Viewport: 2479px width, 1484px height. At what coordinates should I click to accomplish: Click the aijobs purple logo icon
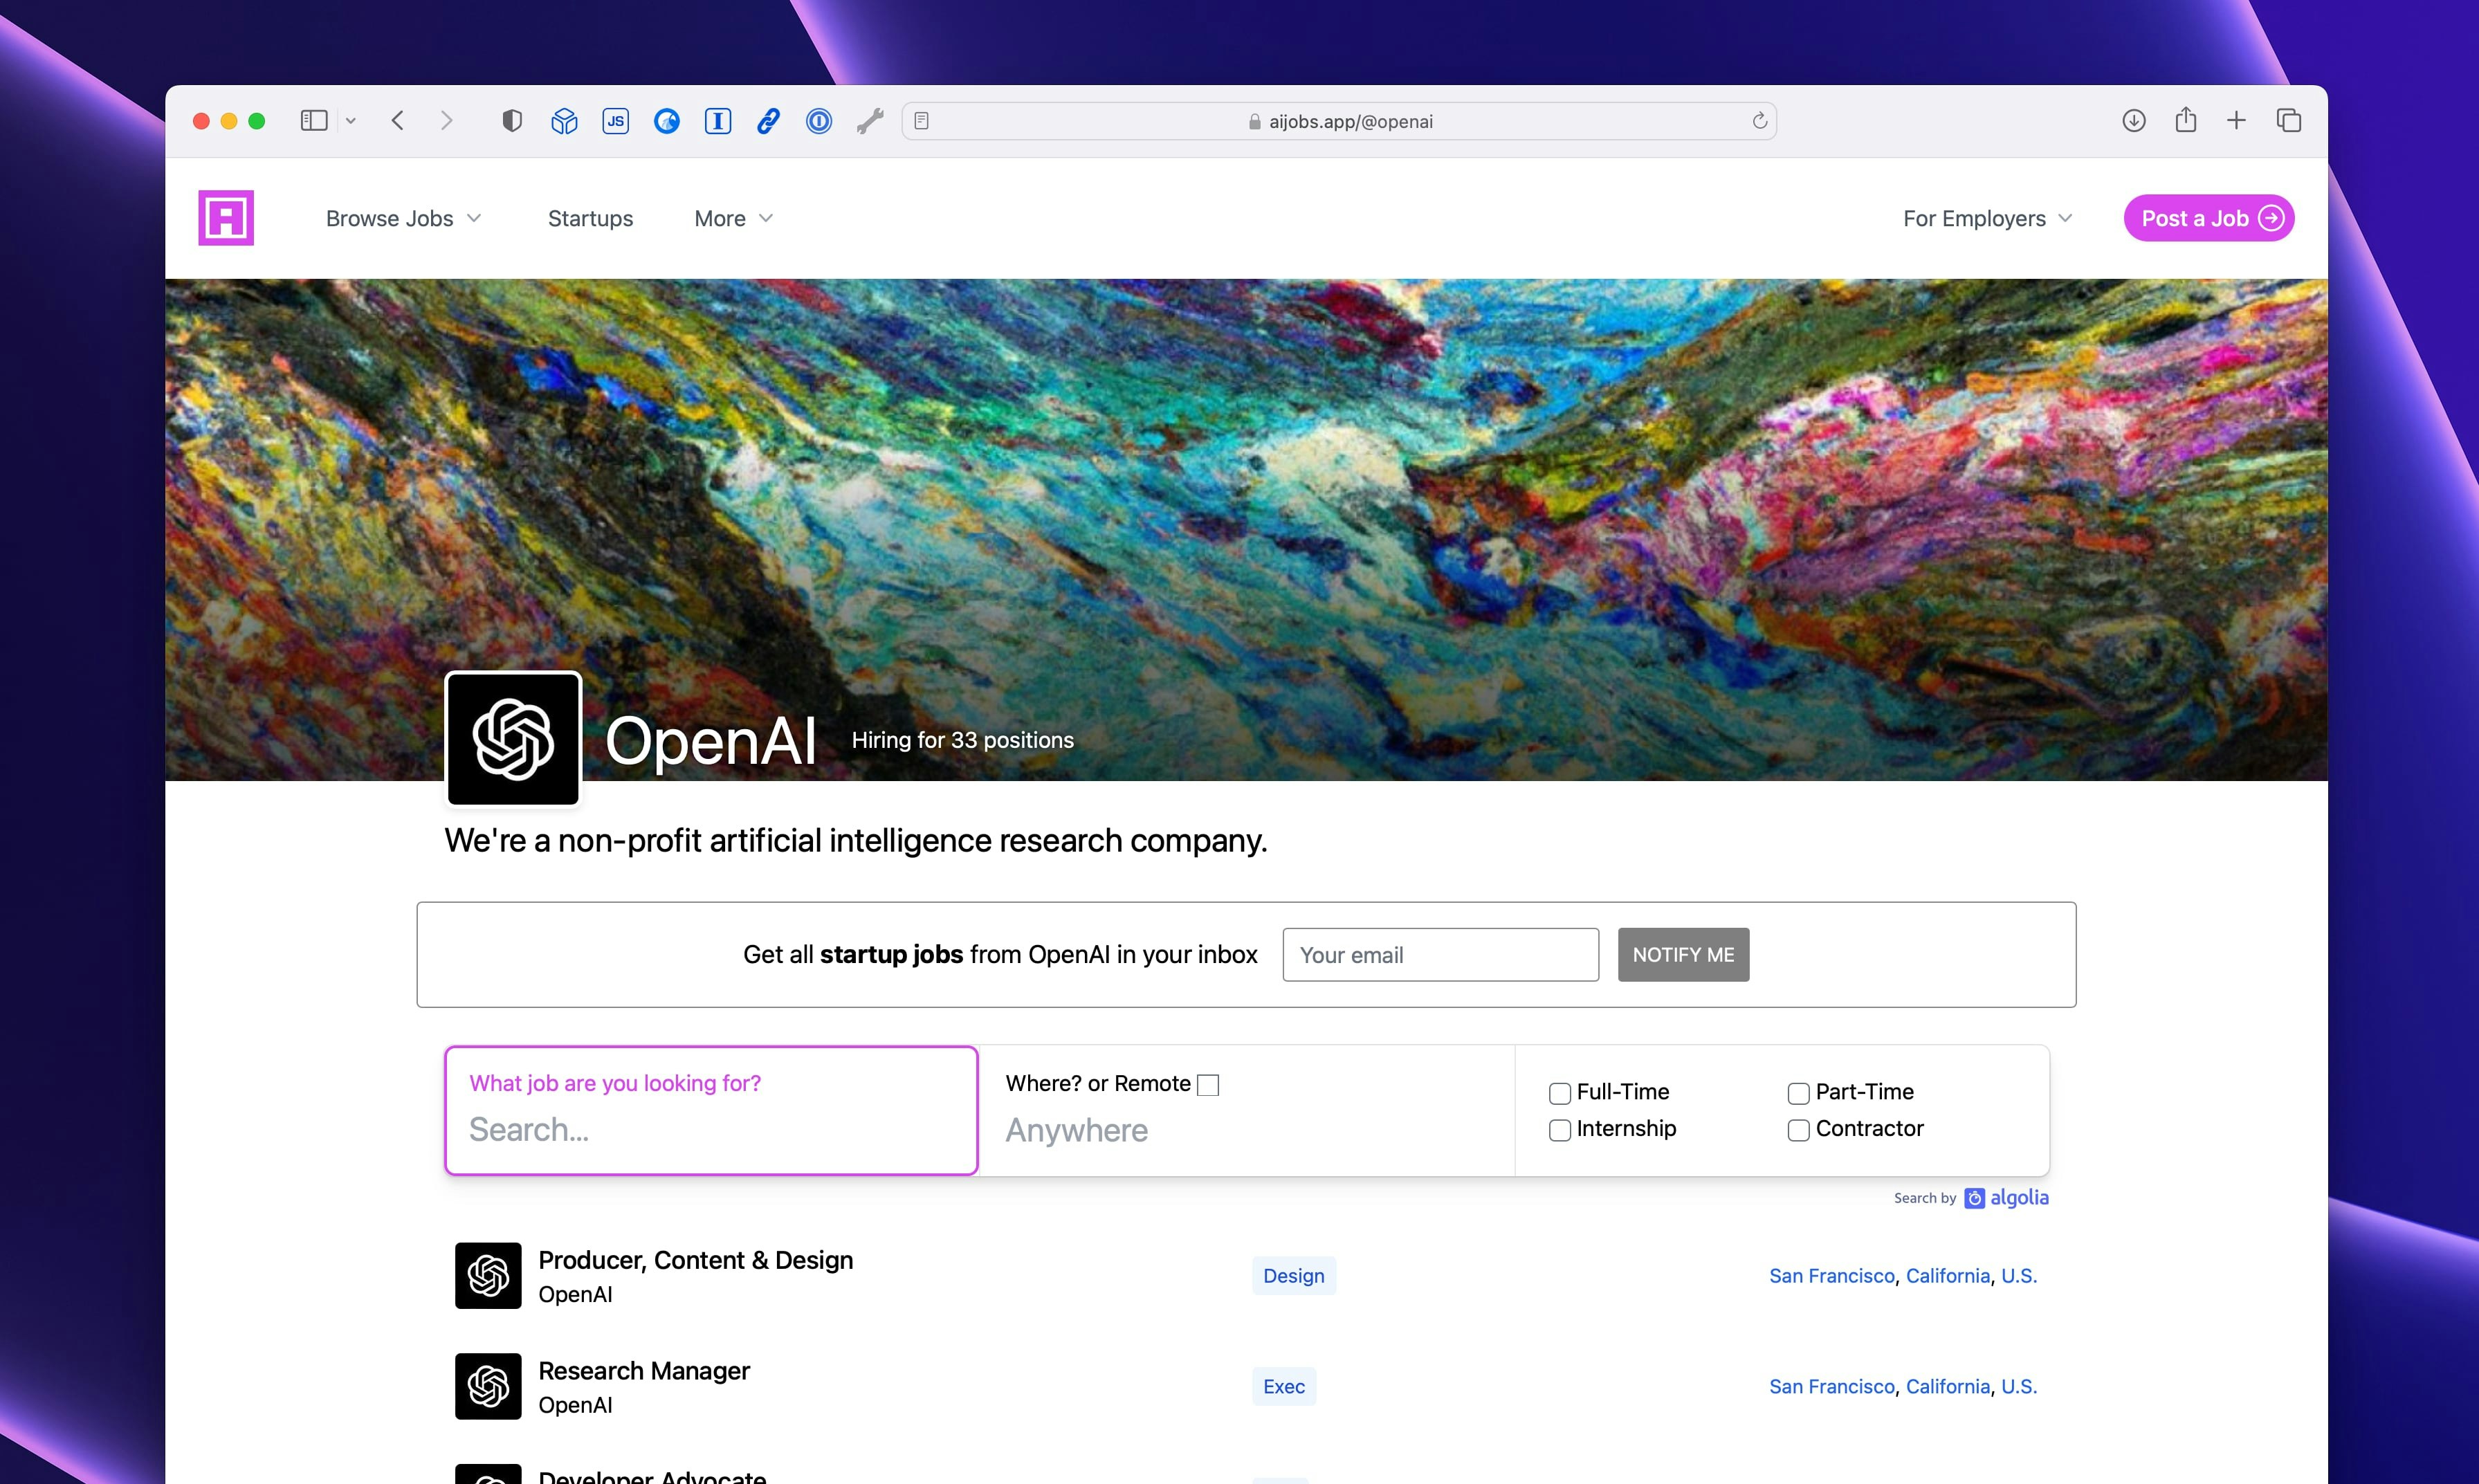226,217
